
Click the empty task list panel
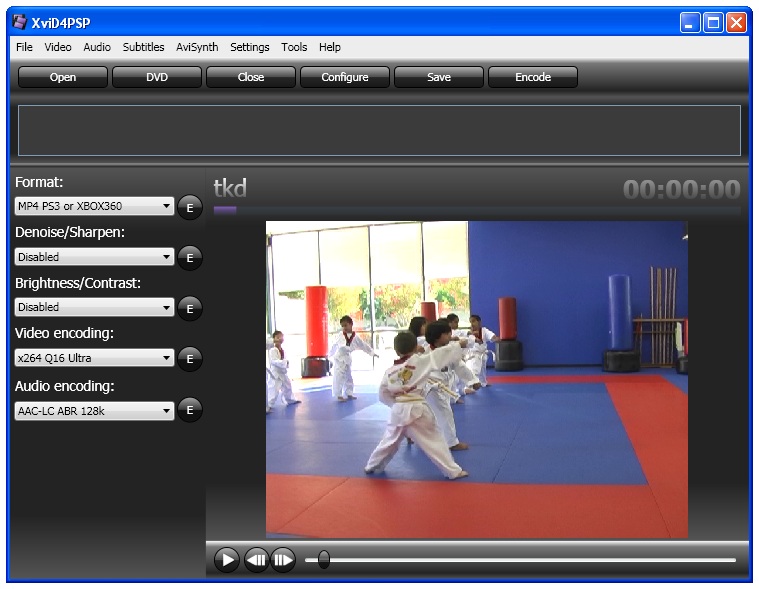coord(380,130)
